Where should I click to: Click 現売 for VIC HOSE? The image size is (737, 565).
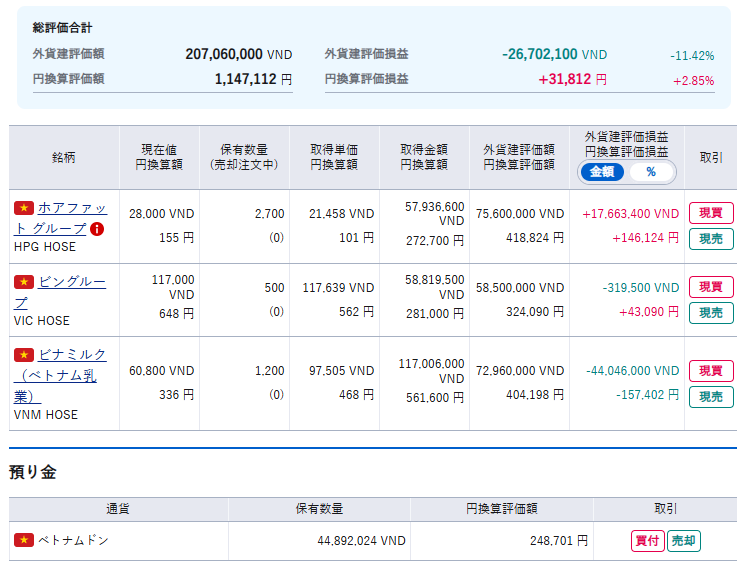[x=711, y=313]
